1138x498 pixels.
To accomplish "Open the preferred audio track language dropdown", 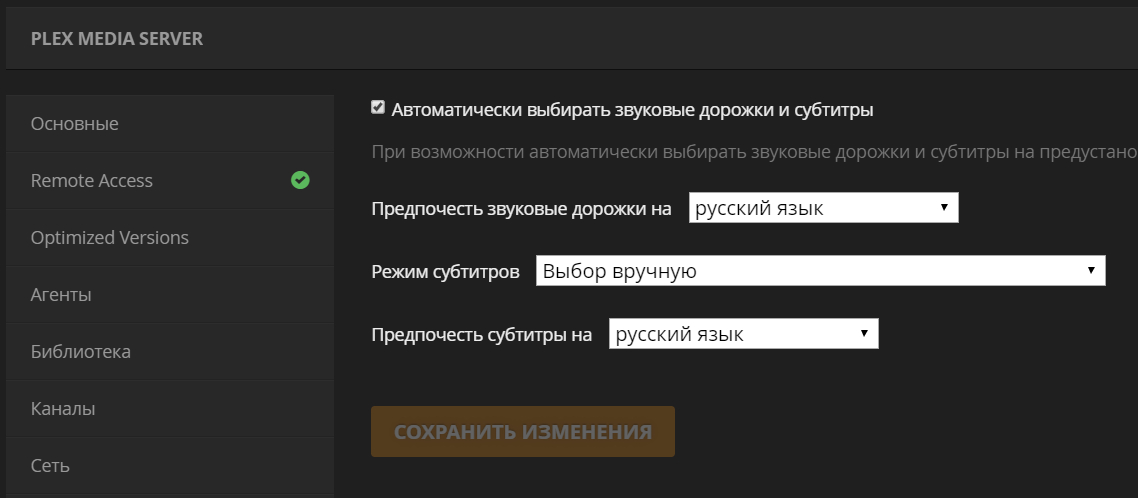I will 823,209.
